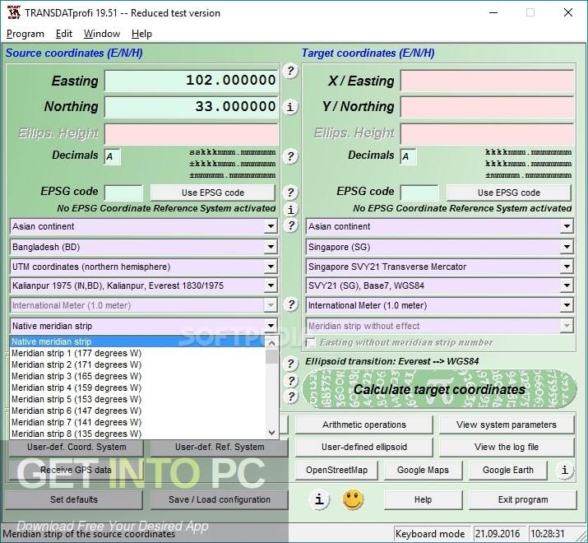Screen dimensions: 588x543
Task: Click the Google Maps button
Action: point(423,470)
